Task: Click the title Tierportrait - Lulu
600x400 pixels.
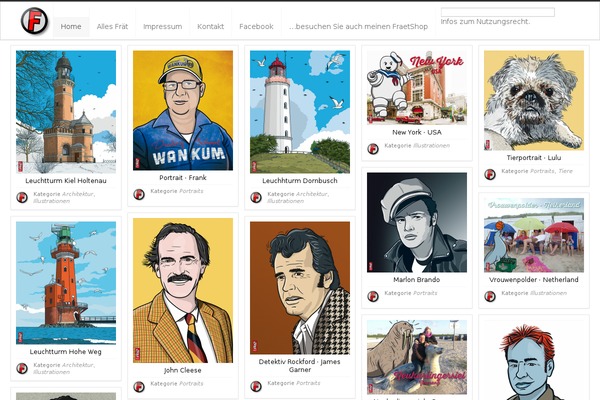Action: click(x=534, y=158)
